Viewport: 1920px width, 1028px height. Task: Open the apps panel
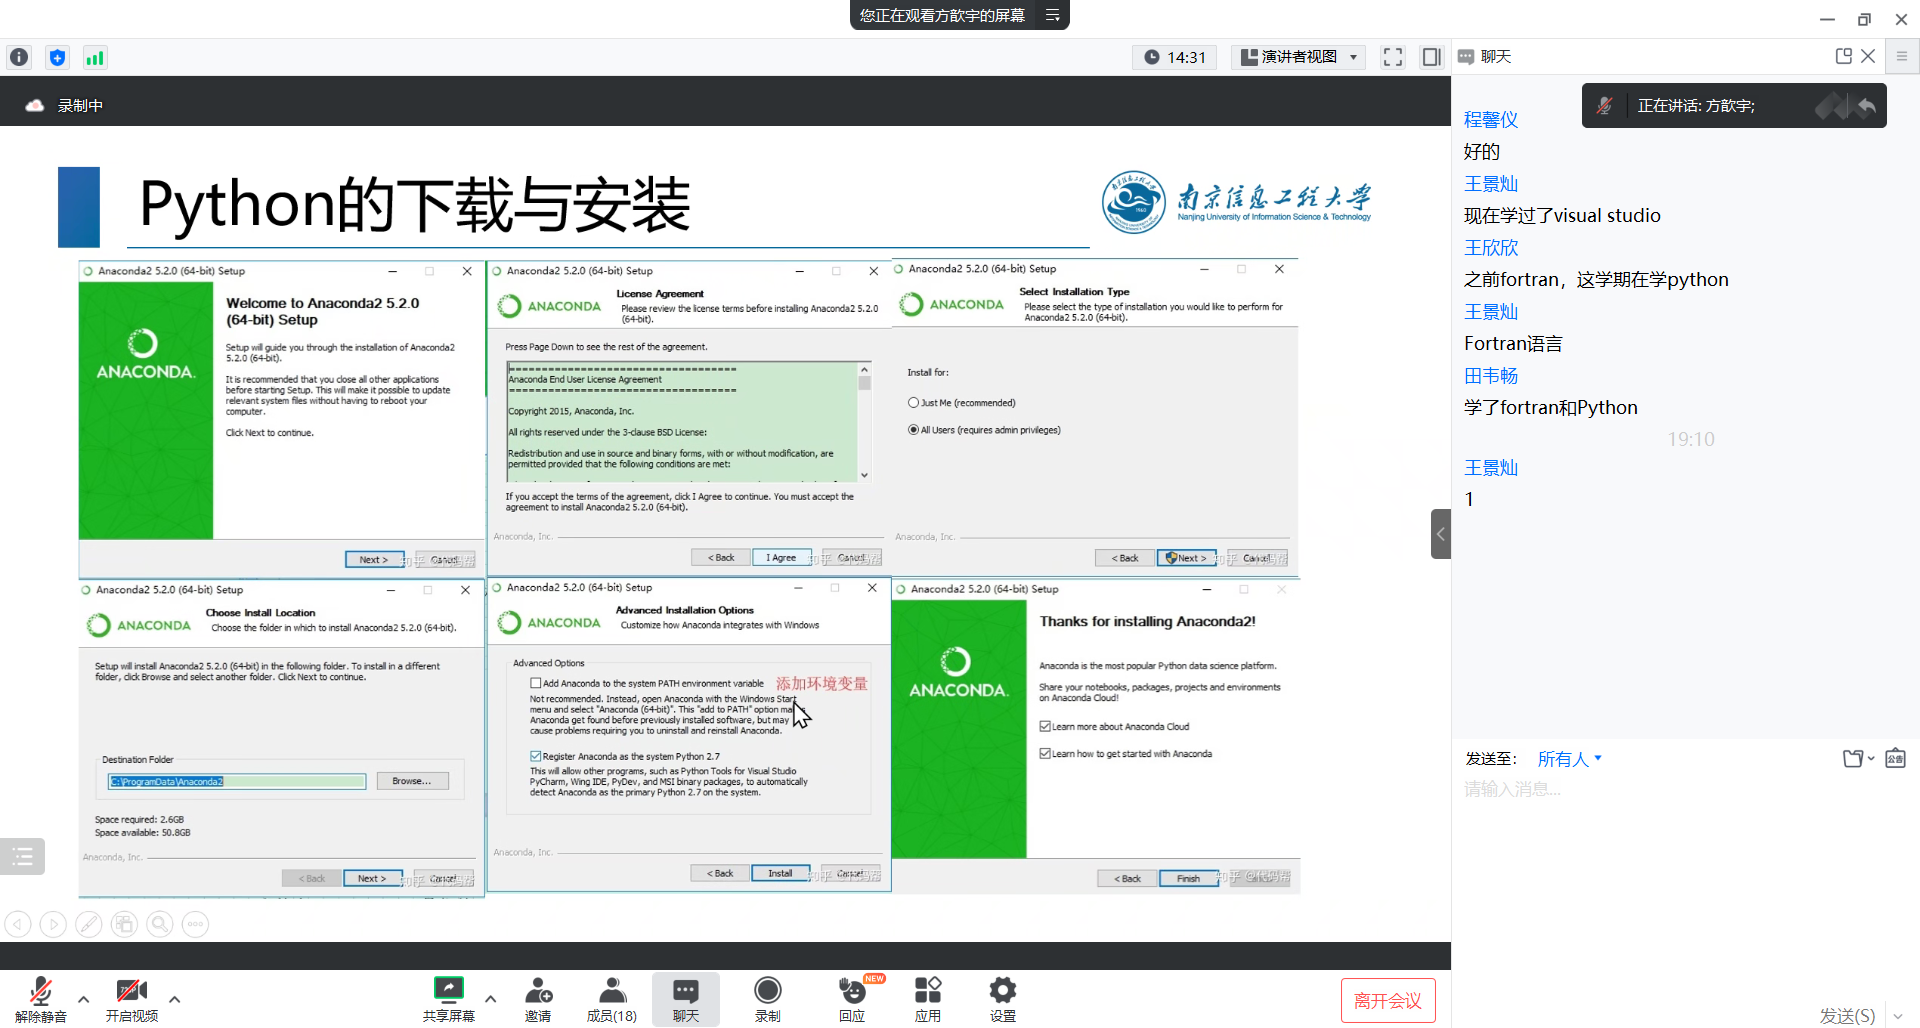coord(927,998)
